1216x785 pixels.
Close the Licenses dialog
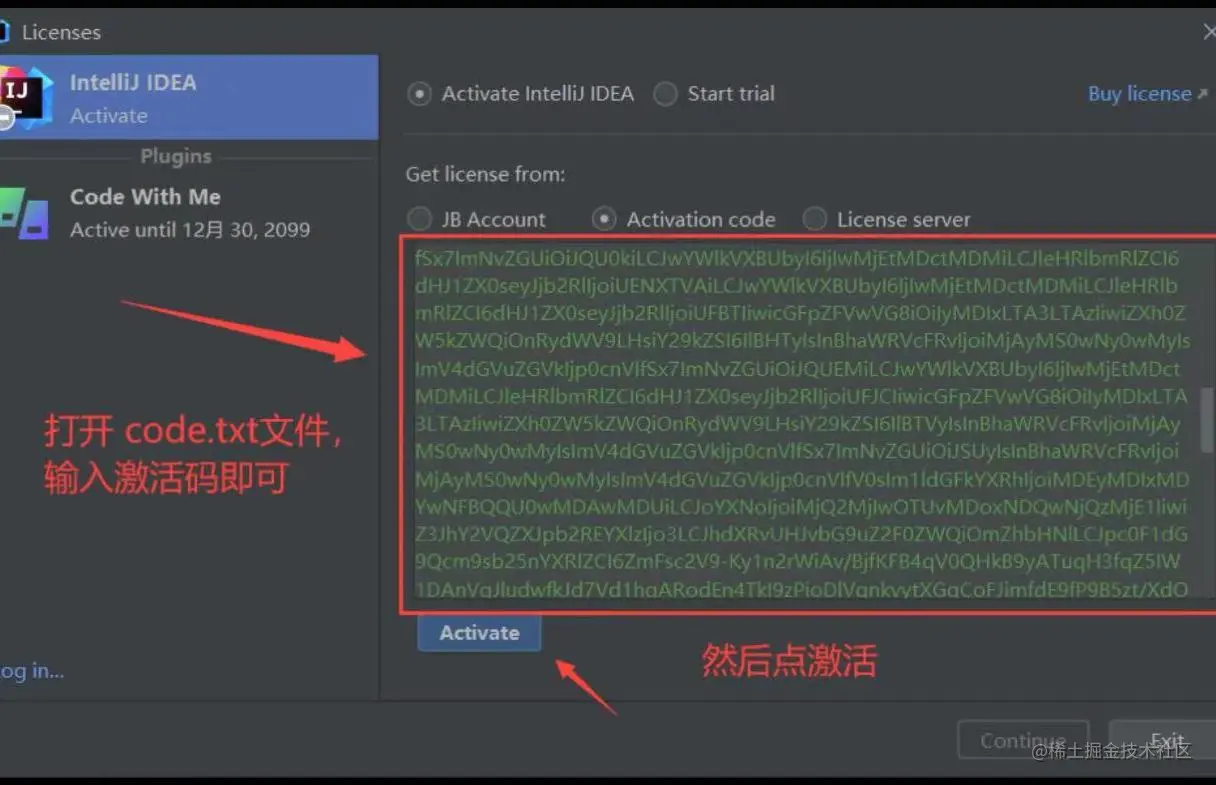pos(1209,32)
